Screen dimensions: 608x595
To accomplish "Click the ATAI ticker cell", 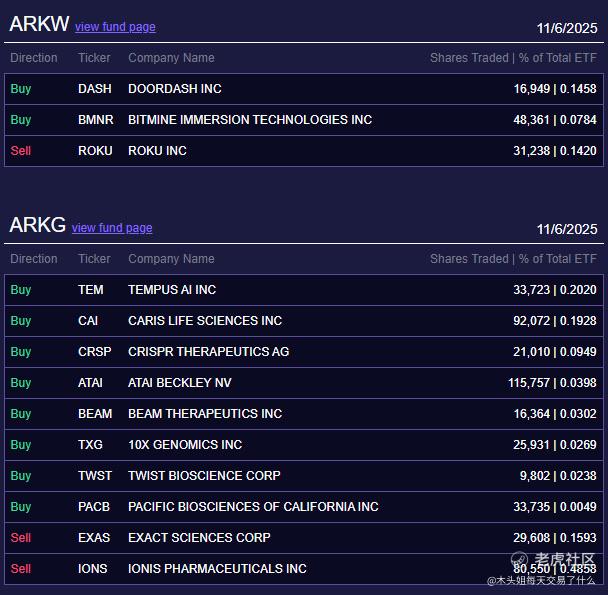I will 90,383.
